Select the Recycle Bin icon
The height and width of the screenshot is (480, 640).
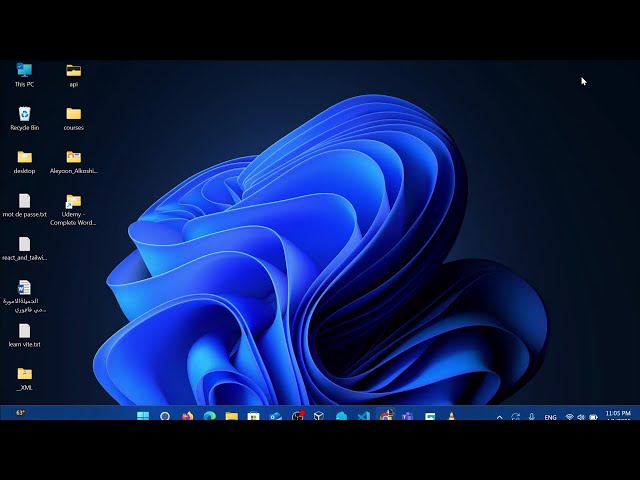pos(24,118)
